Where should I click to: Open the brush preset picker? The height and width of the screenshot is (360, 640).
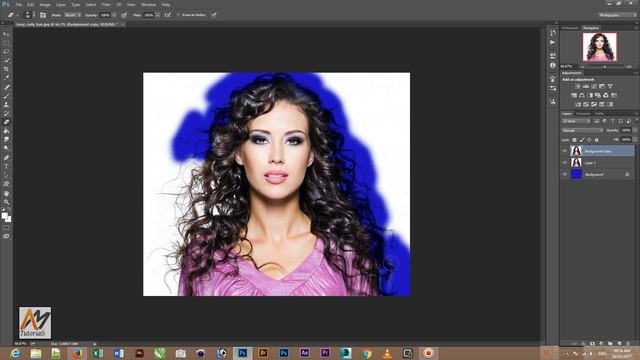[28, 15]
